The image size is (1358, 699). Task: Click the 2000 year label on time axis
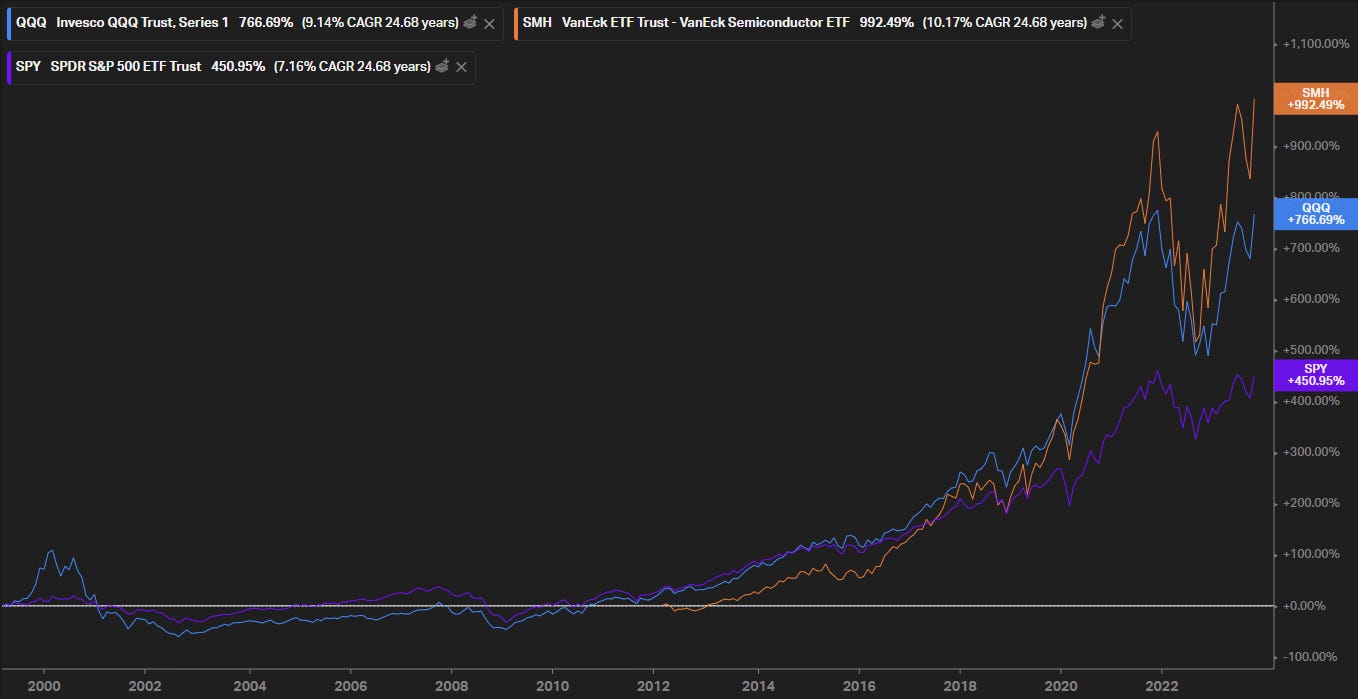43,687
